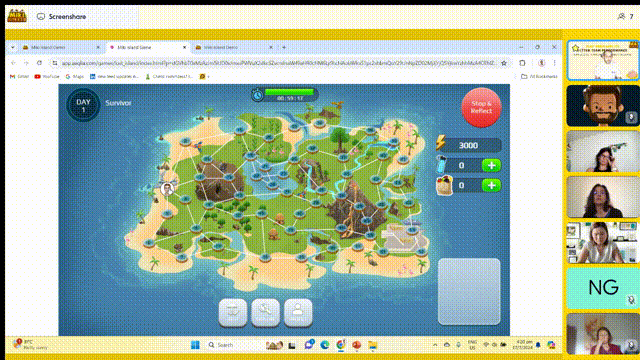The image size is (640, 360).
Task: Open the leftmost map panel button
Action: click(233, 313)
